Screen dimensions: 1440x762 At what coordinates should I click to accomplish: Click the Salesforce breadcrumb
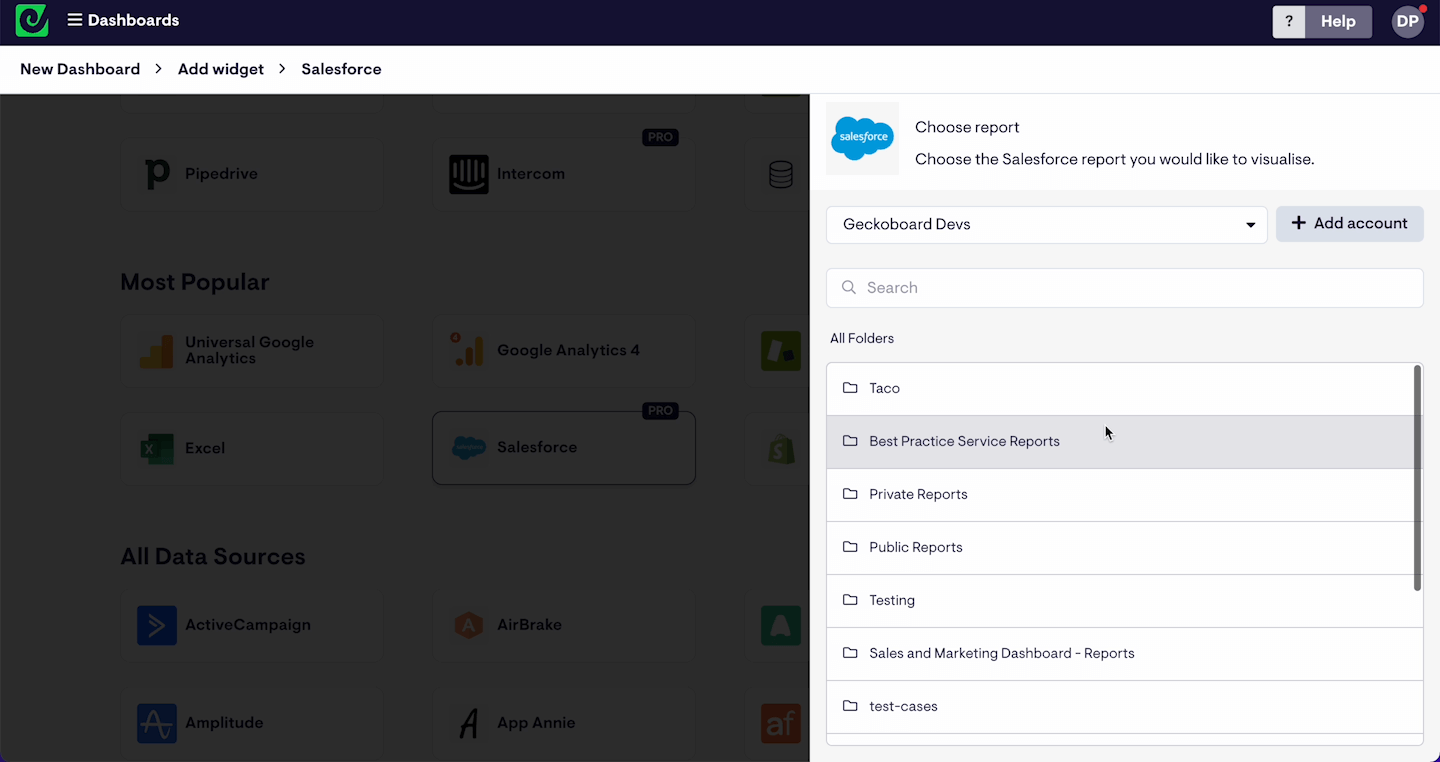341,69
